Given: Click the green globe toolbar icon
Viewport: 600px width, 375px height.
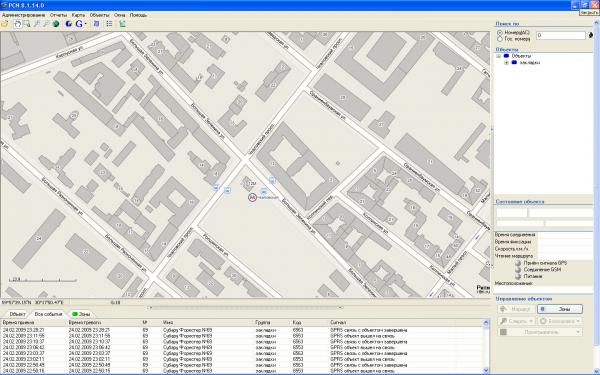Looking at the screenshot, I should (56, 24).
